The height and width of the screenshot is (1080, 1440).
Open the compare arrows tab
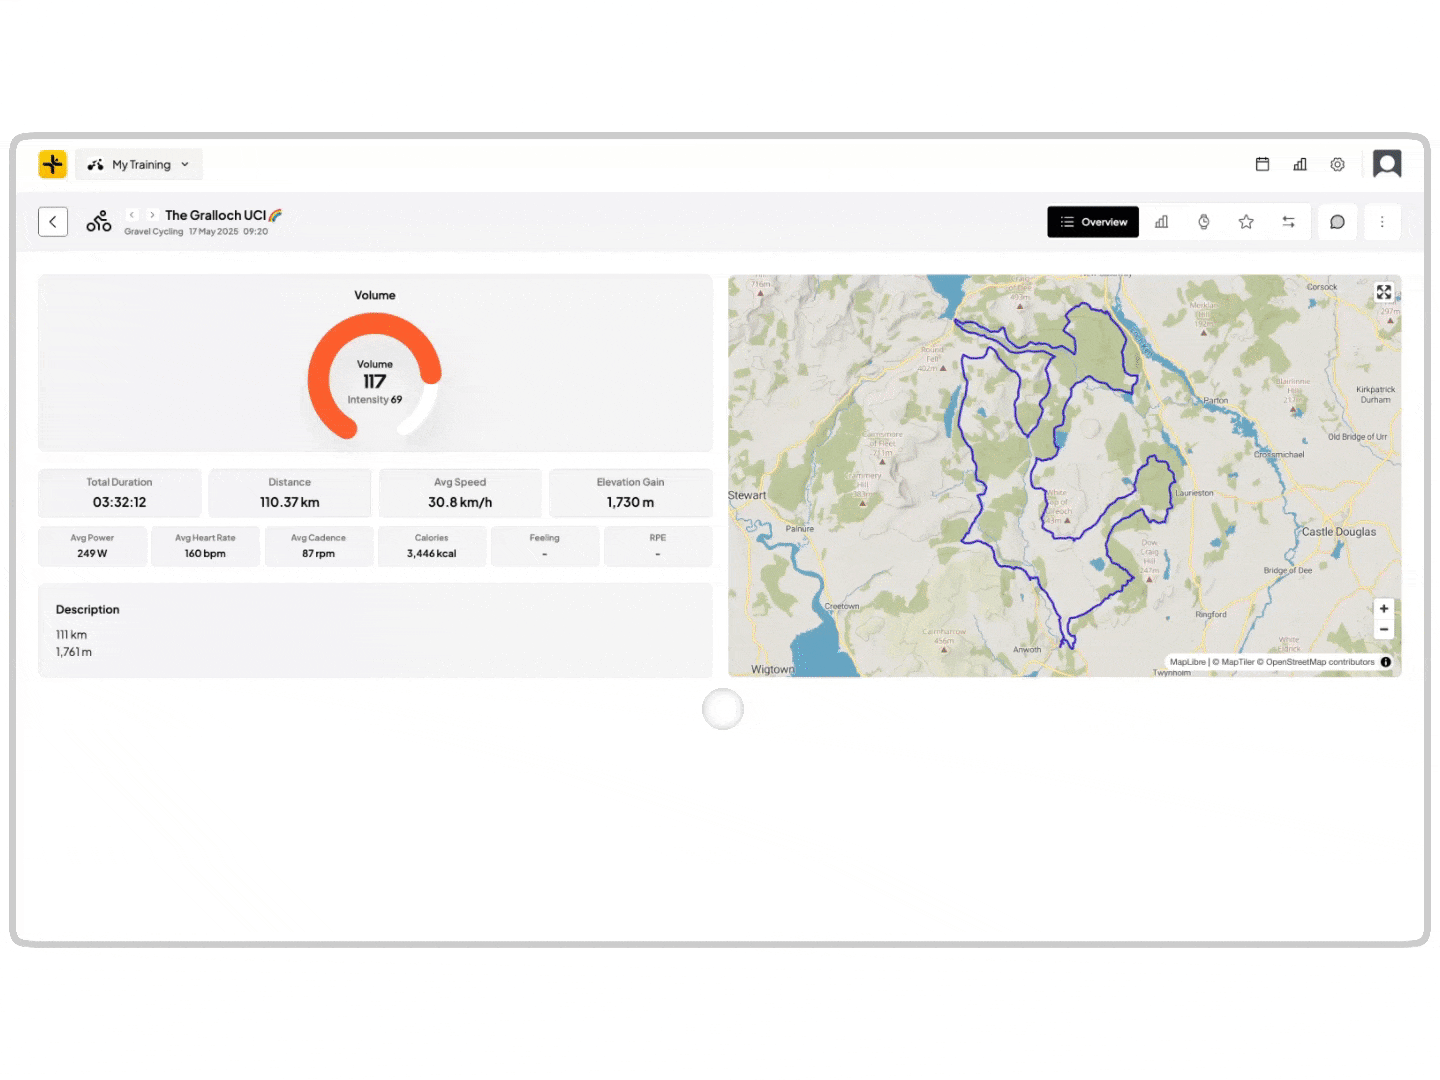coord(1288,222)
